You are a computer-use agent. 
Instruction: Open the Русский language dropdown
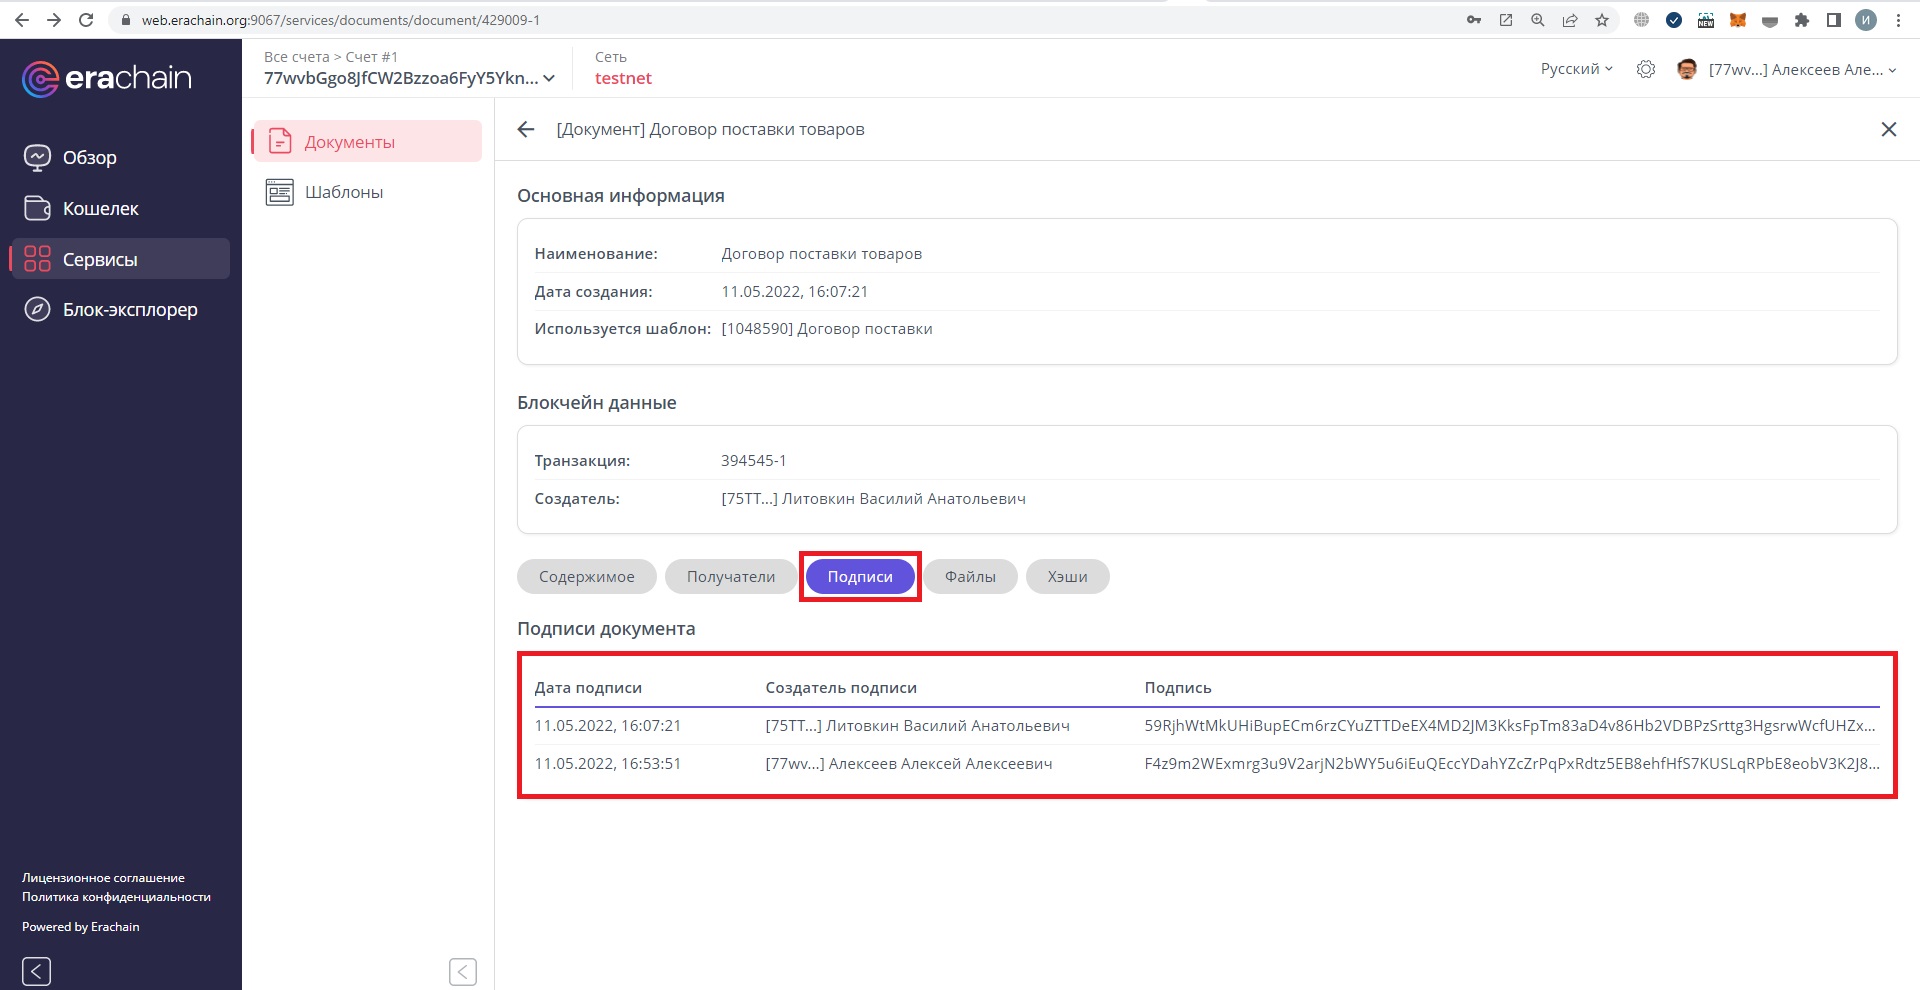tap(1576, 69)
